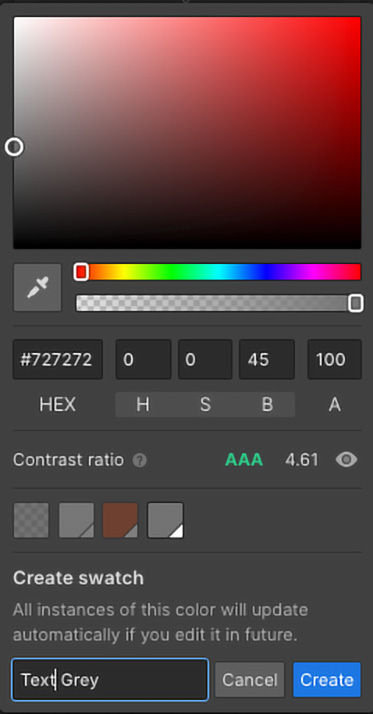The height and width of the screenshot is (714, 373).
Task: Select the highlighted grey swatch with white corner
Action: click(165, 520)
